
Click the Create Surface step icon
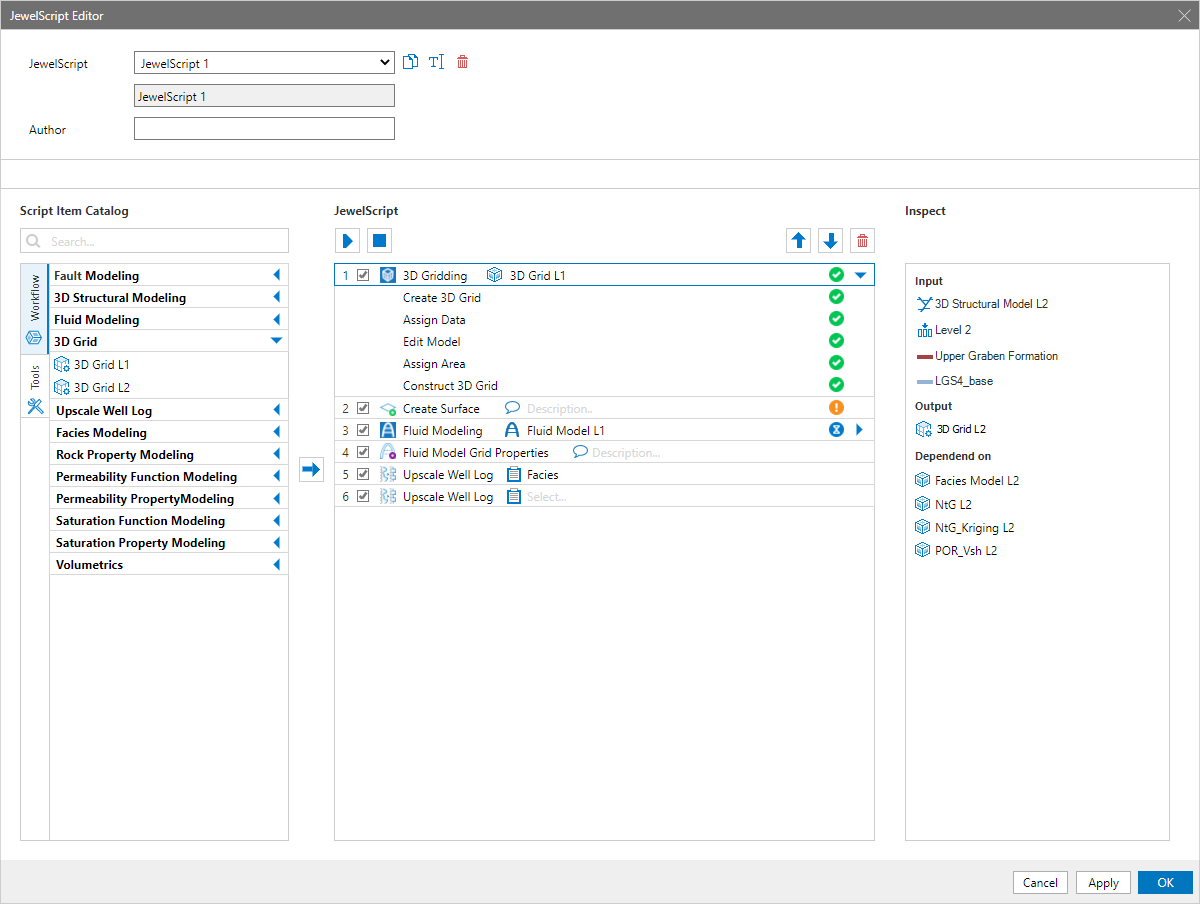point(388,409)
